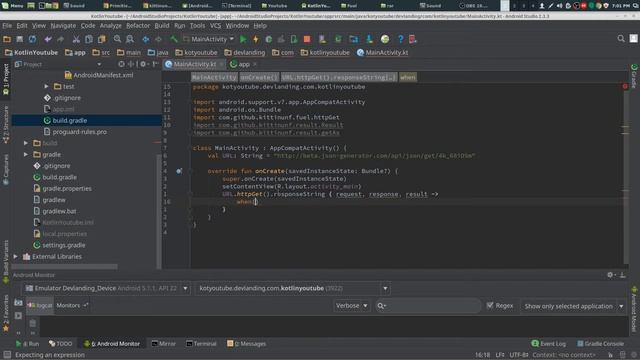Open the 4: Run tool window

[27, 344]
